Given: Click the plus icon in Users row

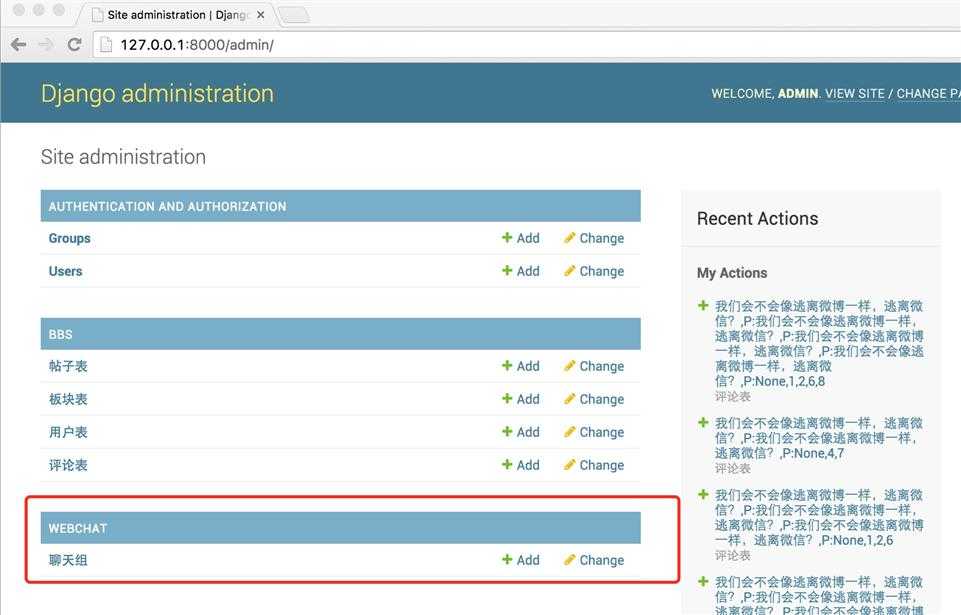Looking at the screenshot, I should [507, 270].
